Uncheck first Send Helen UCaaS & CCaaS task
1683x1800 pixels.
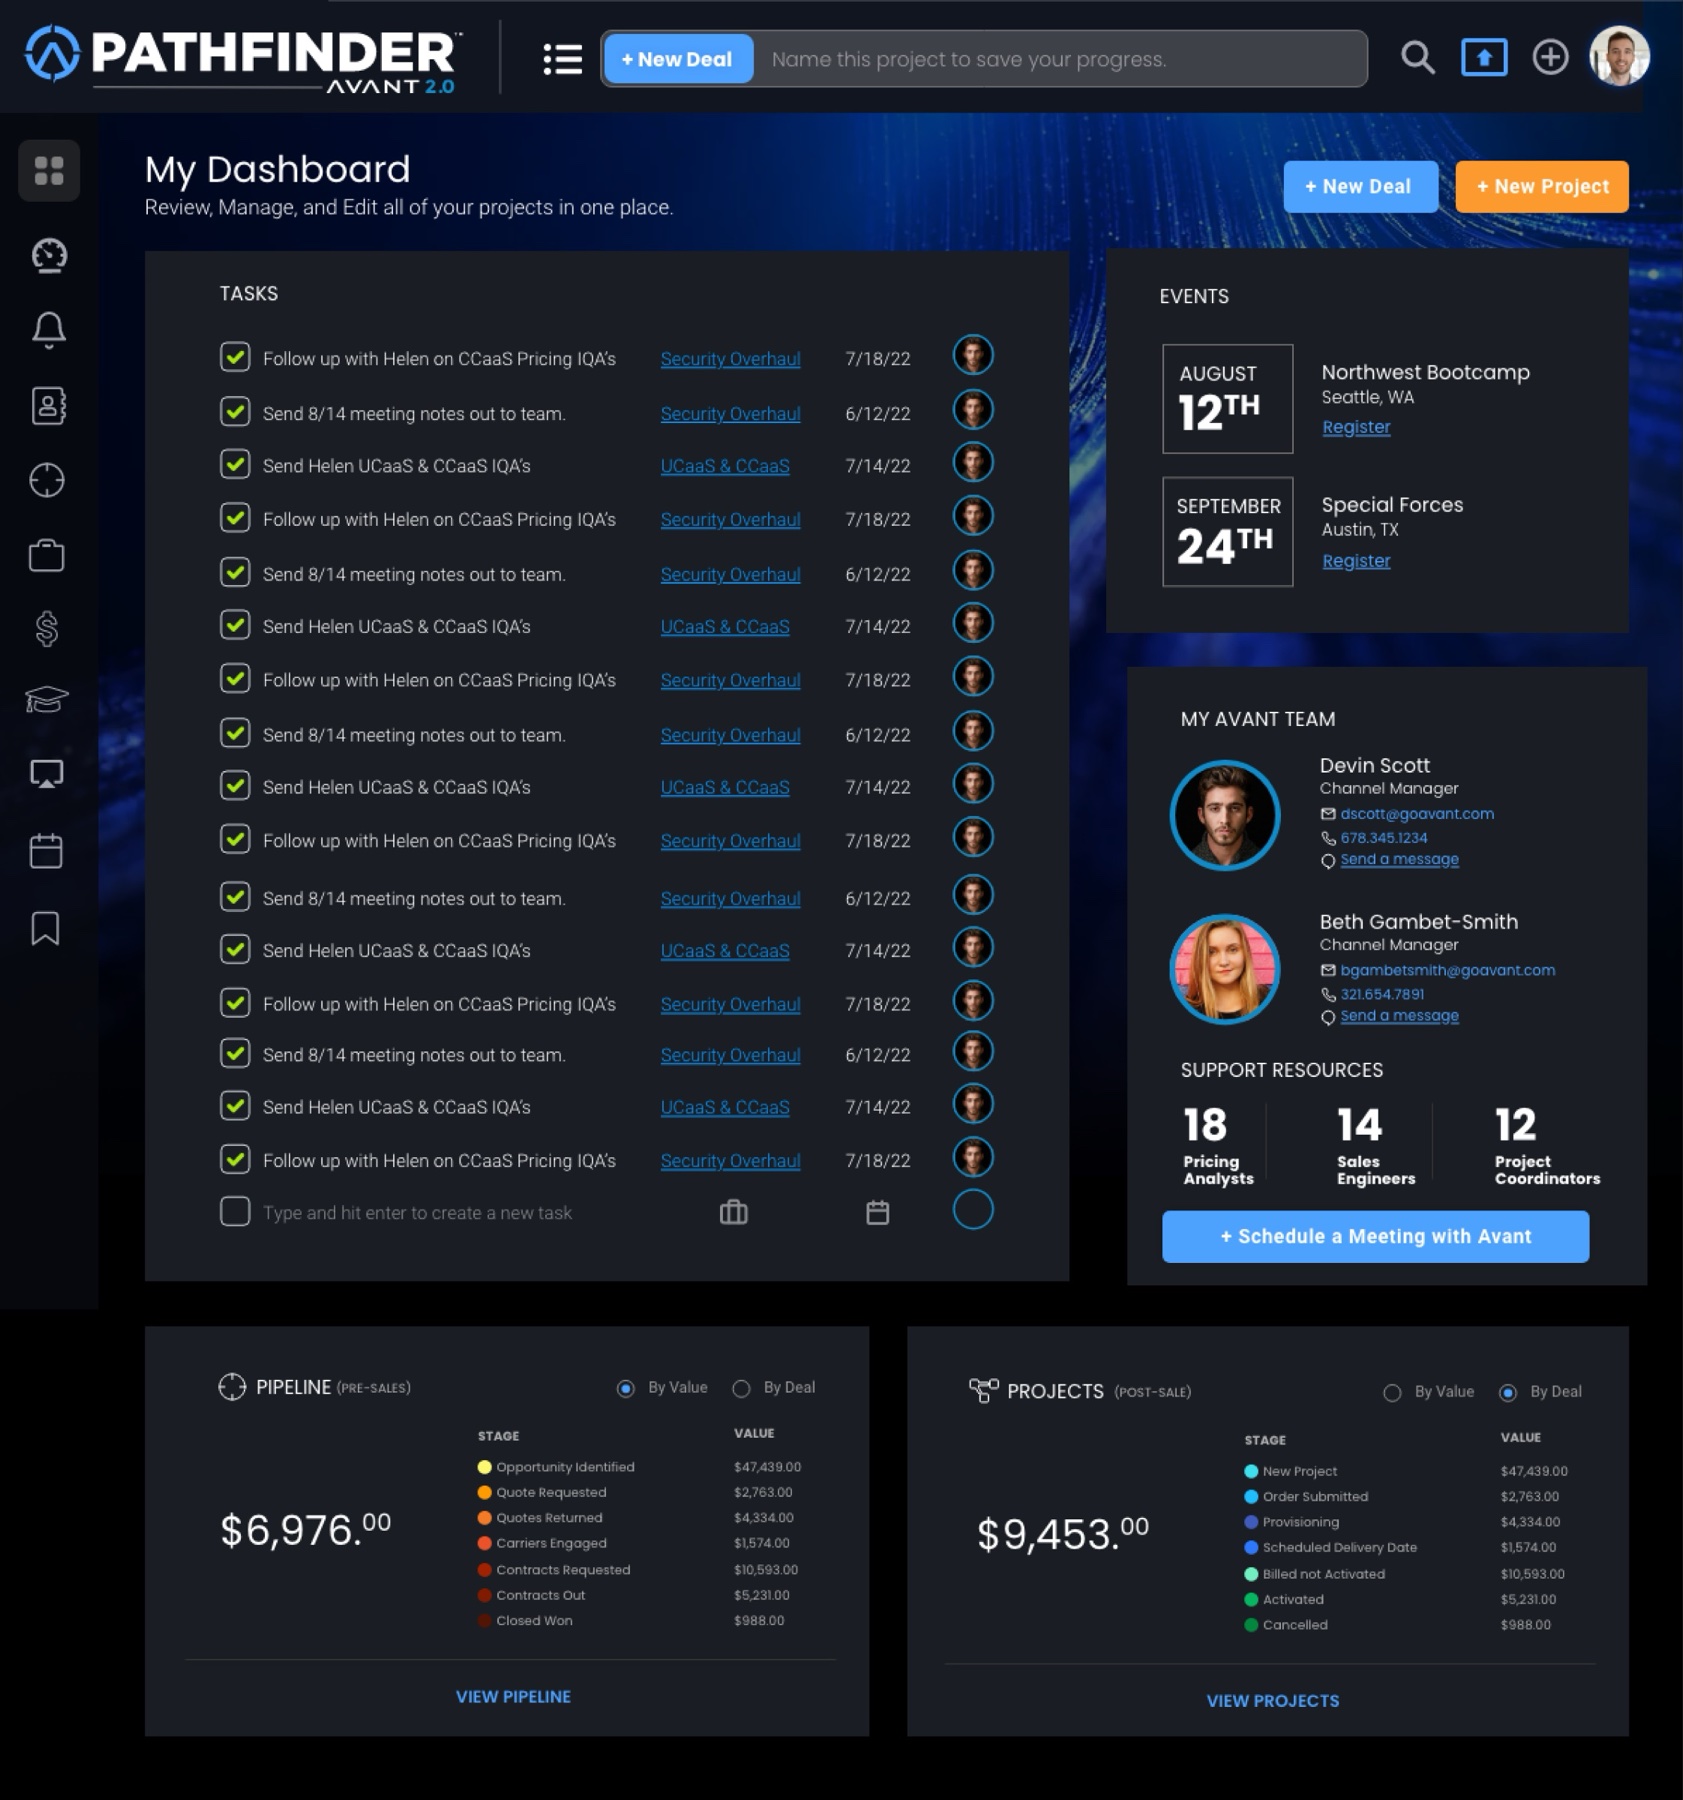point(235,464)
